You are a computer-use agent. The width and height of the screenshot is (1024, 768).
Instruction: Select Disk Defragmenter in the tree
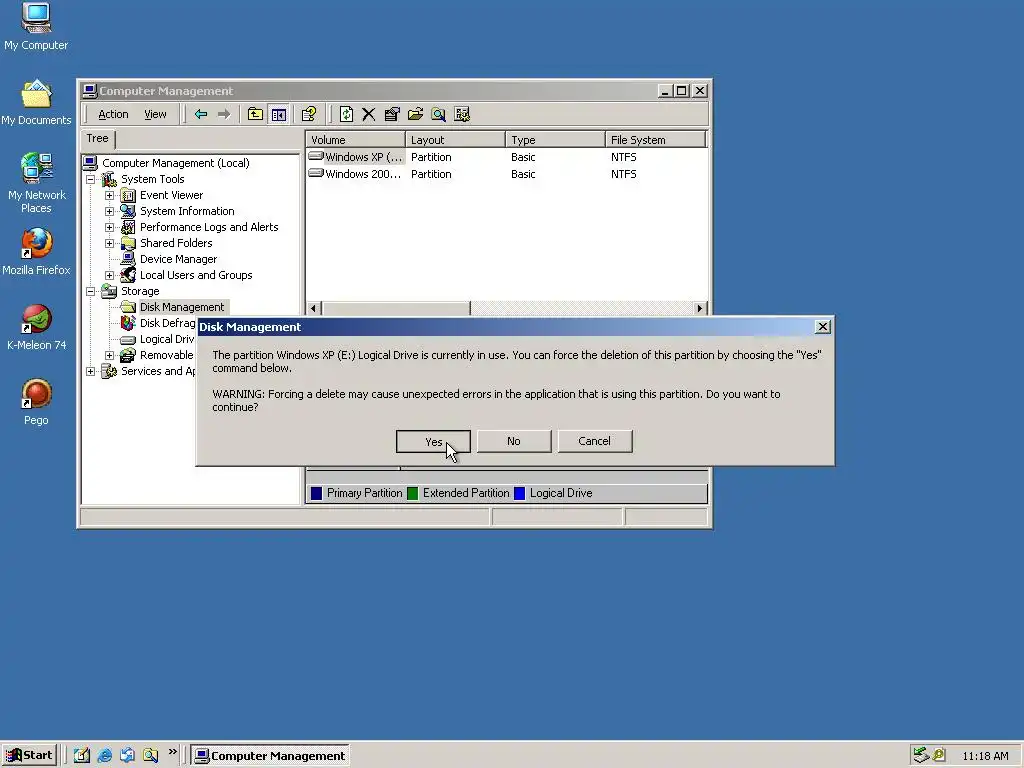[167, 323]
